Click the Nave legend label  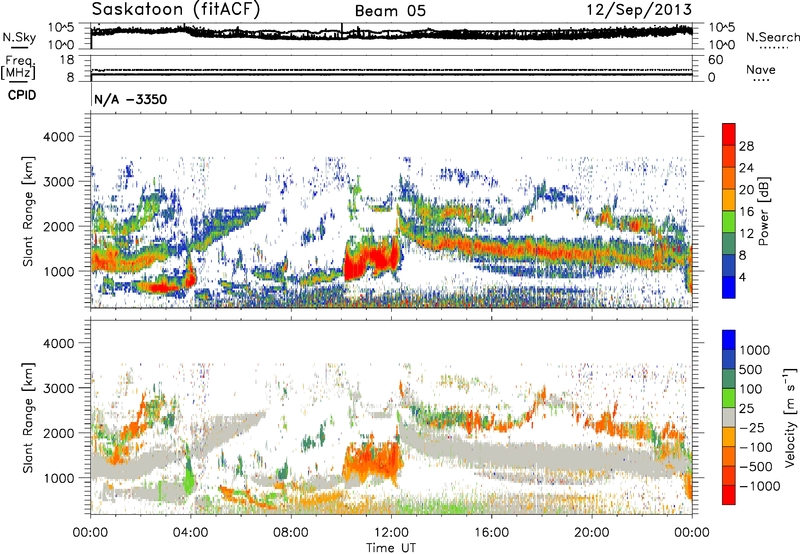point(760,69)
